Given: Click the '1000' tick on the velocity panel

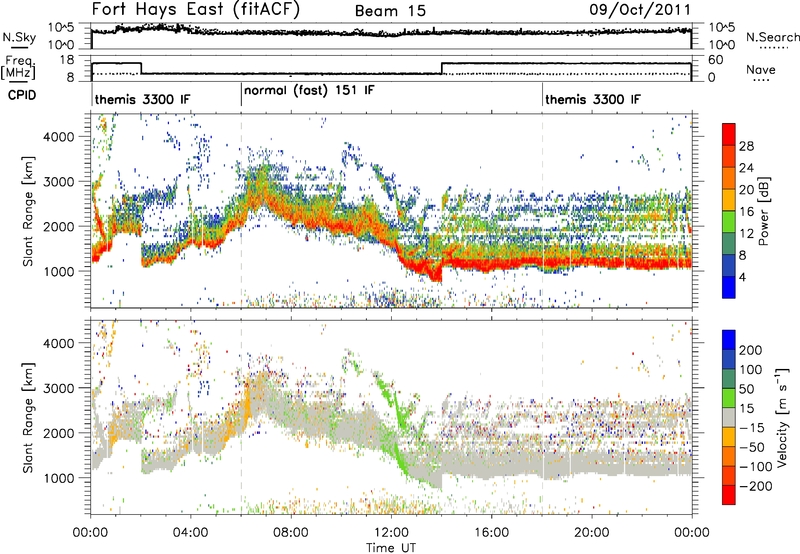Looking at the screenshot, I should [x=59, y=478].
